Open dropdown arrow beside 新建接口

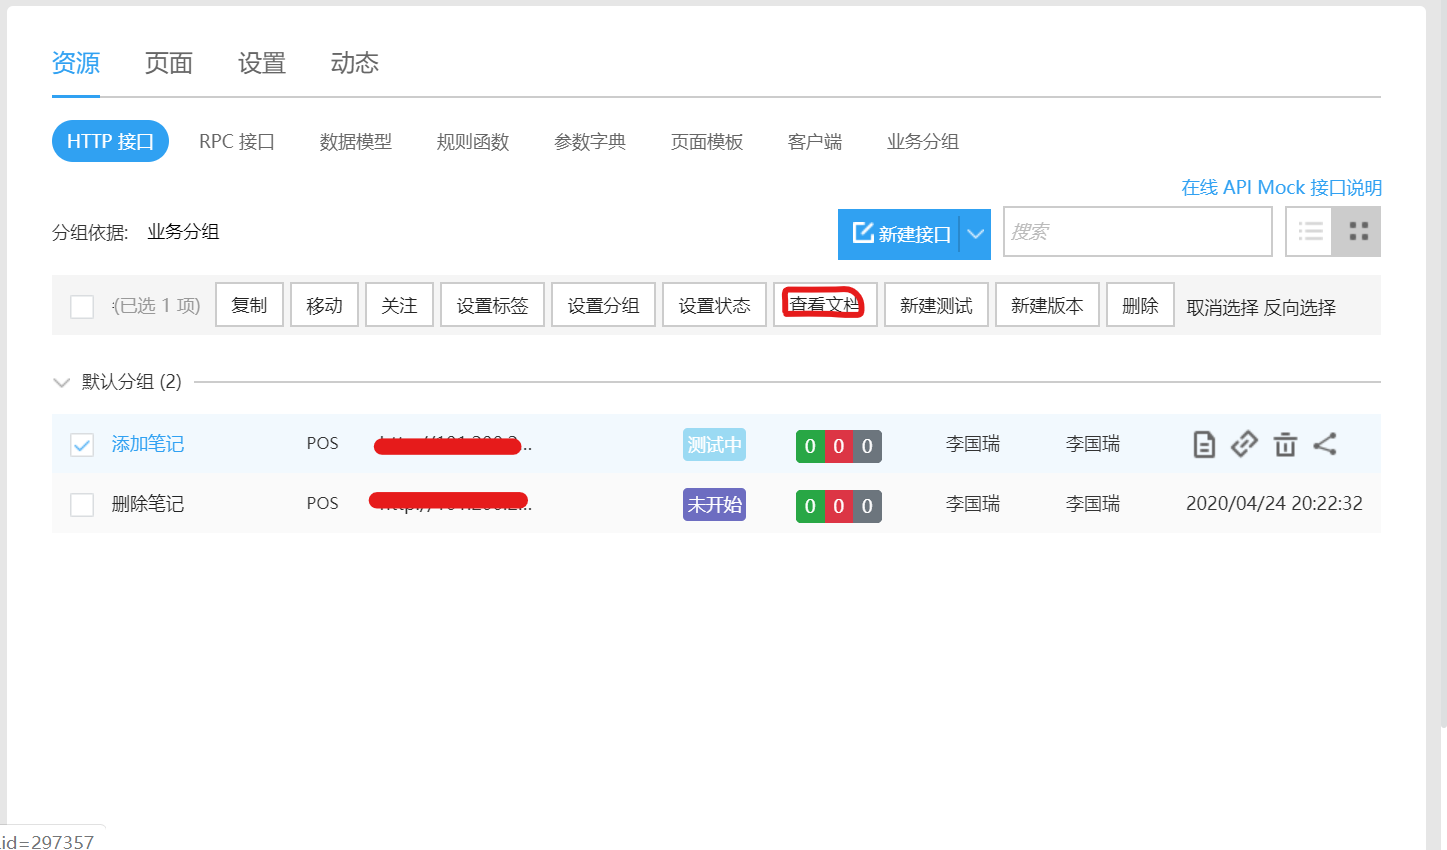point(975,234)
